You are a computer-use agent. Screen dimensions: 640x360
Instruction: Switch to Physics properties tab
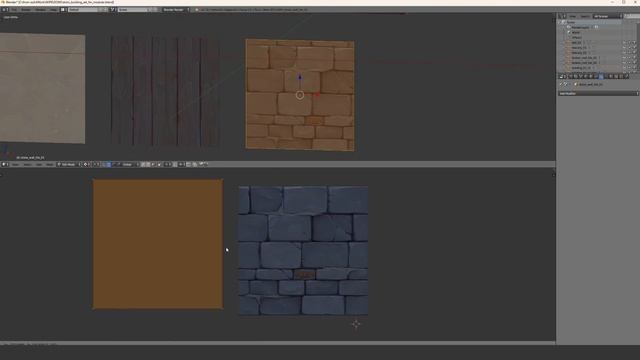pos(627,77)
